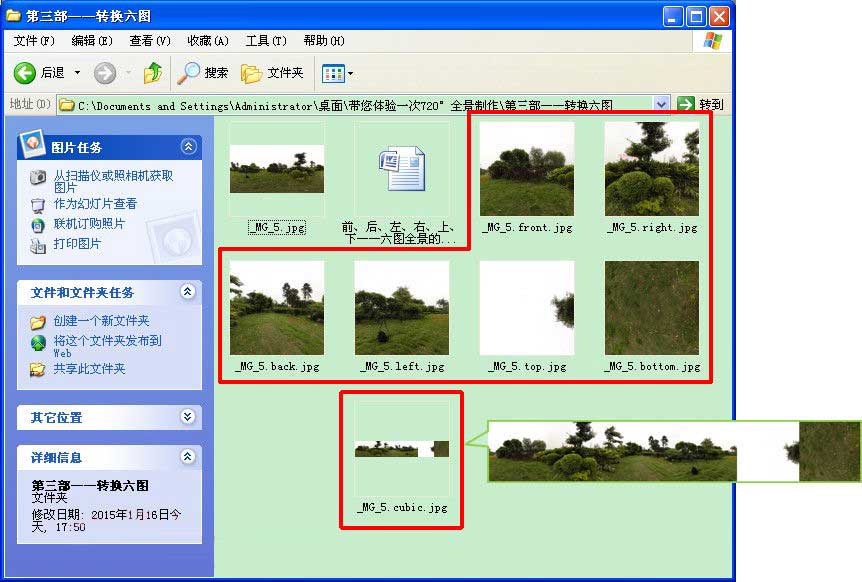Select the _MG_5.cubic.jpg thumbnail

[402, 448]
